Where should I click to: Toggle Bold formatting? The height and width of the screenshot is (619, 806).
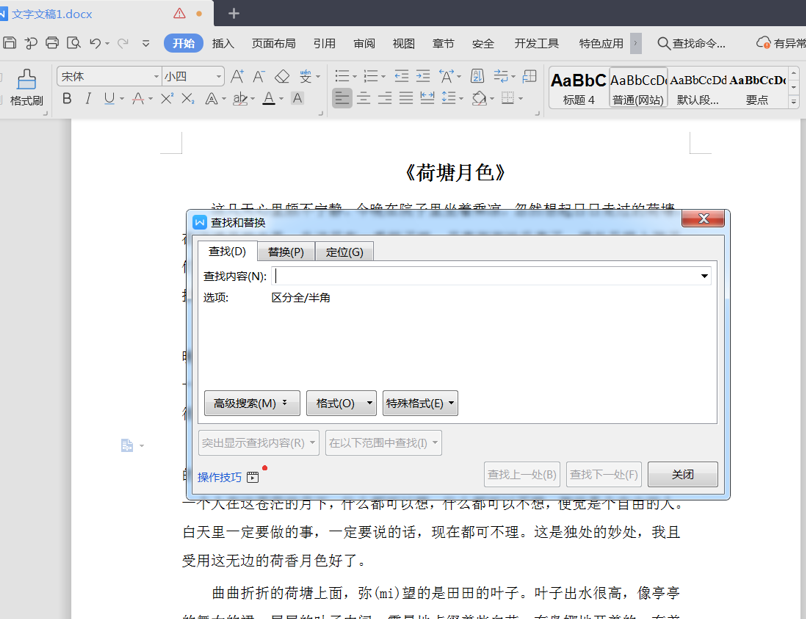[x=67, y=98]
